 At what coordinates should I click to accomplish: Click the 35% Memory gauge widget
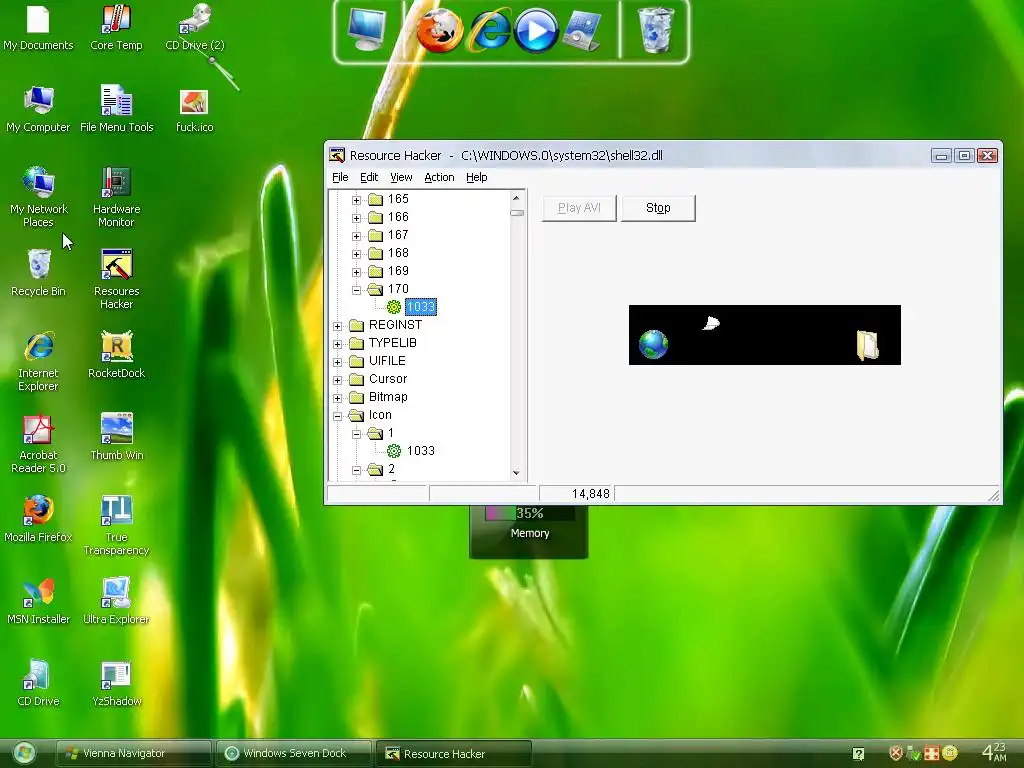click(x=529, y=531)
